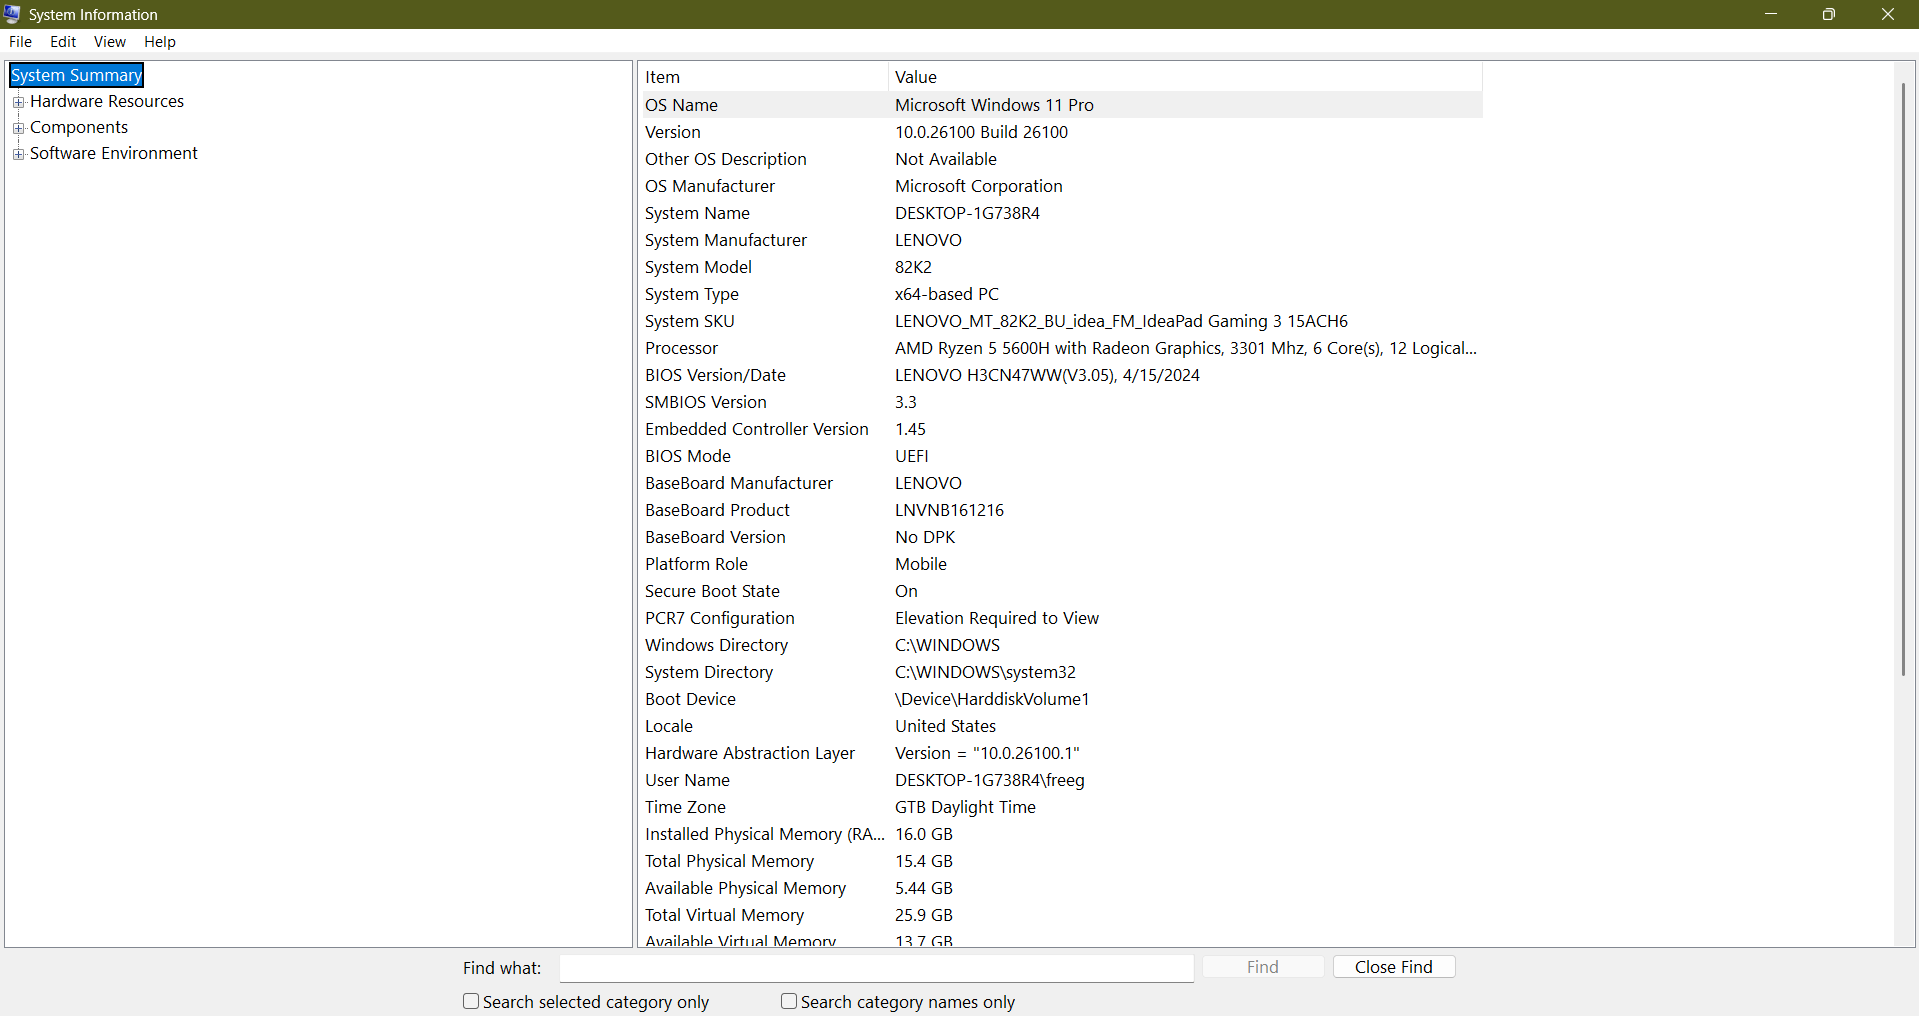Viewport: 1919px width, 1016px height.
Task: Select the System Type row
Action: [x=1061, y=294]
